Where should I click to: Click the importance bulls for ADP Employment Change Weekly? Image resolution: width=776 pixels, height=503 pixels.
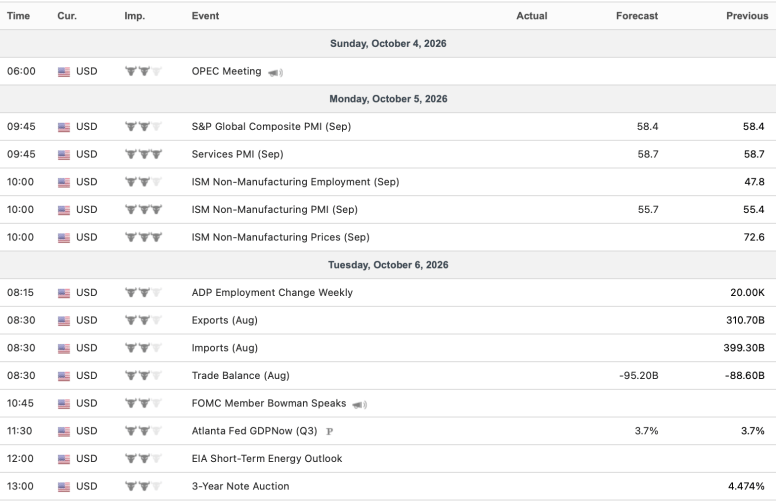pyautogui.click(x=143, y=293)
